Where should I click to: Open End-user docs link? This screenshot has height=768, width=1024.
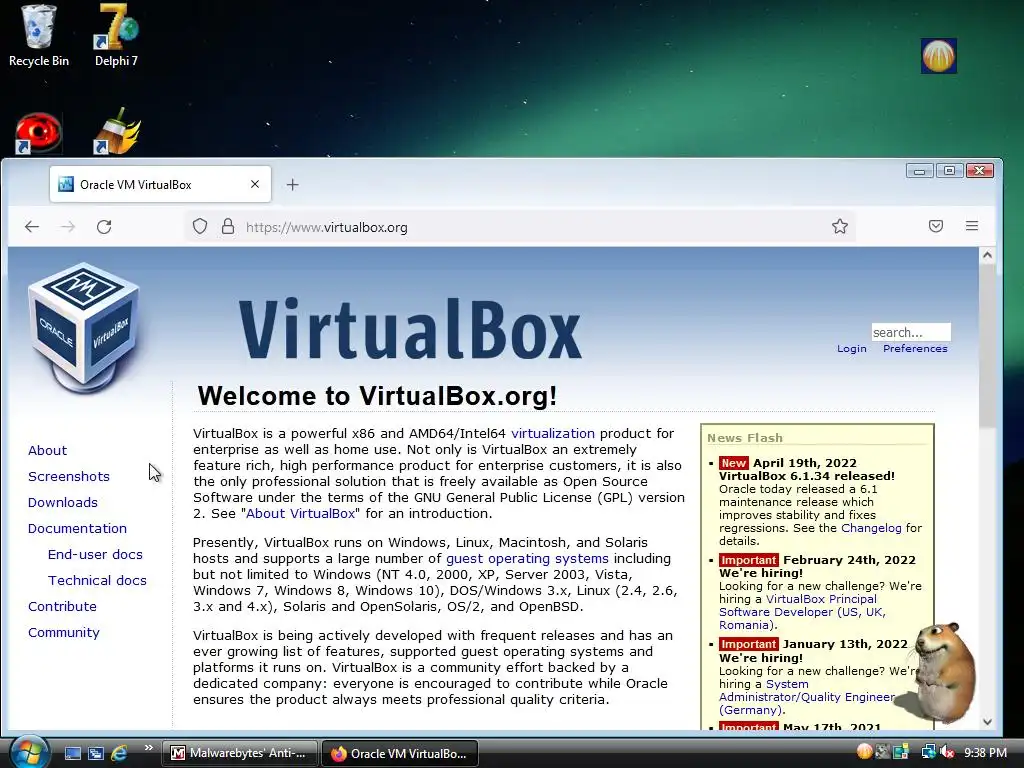pos(95,554)
